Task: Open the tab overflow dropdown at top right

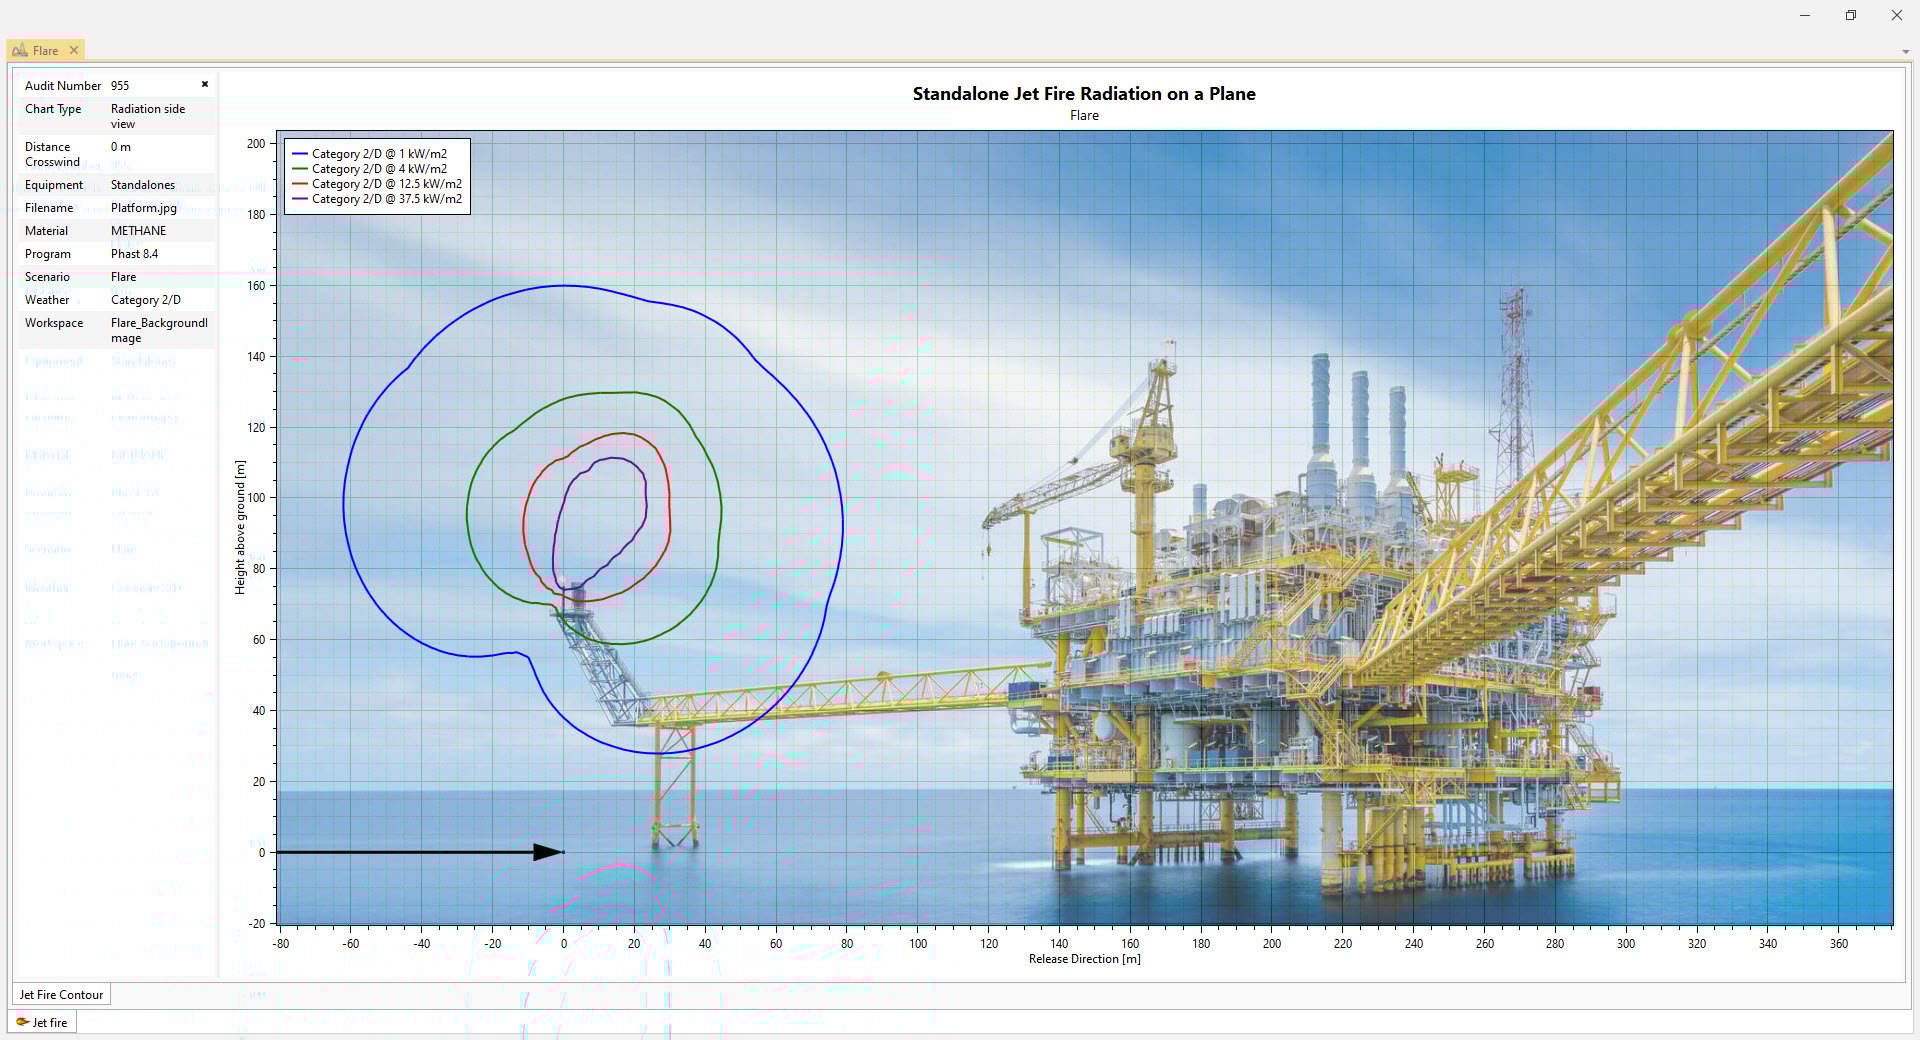Action: coord(1906,51)
